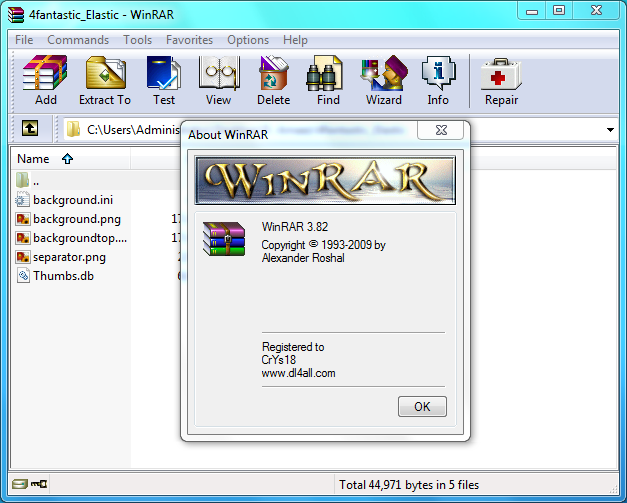Click the folder icon in address bar

point(73,130)
